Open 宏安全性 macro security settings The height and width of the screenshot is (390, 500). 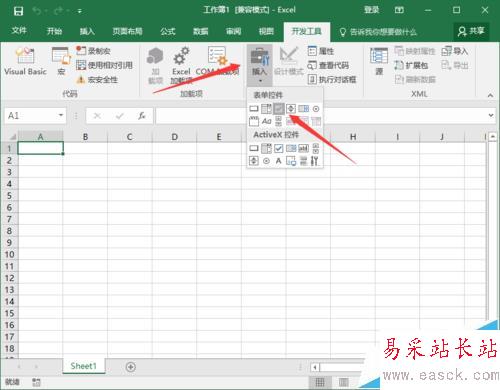(97, 79)
